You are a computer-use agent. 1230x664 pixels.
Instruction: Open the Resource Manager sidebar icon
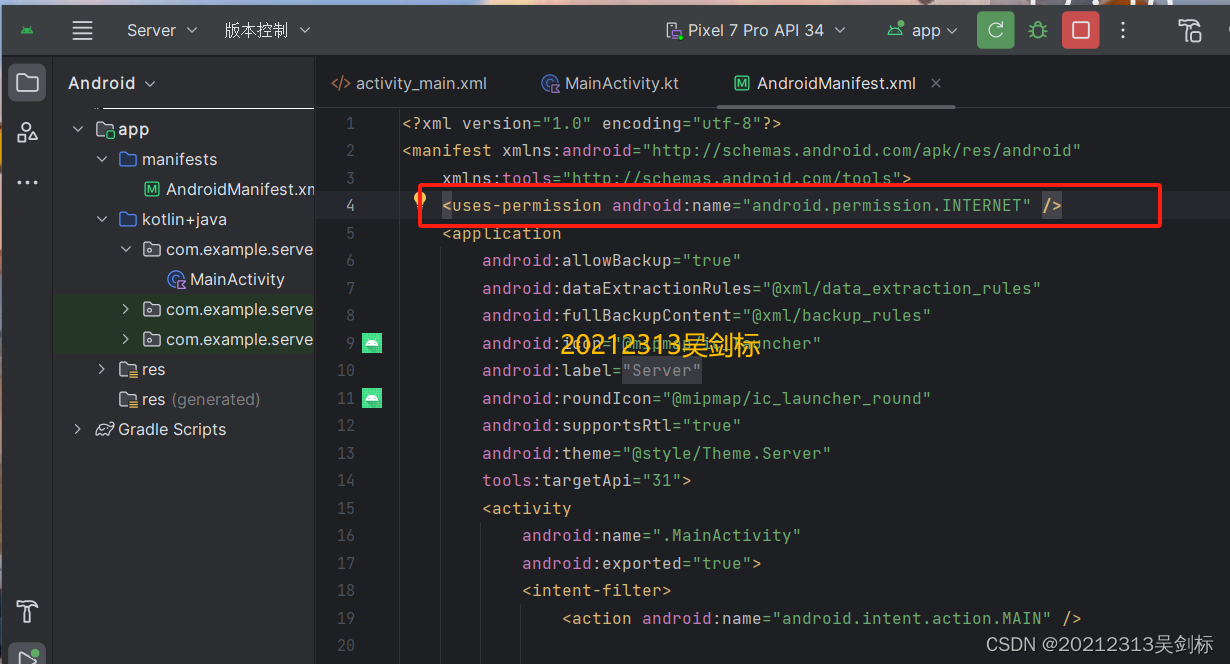26,131
